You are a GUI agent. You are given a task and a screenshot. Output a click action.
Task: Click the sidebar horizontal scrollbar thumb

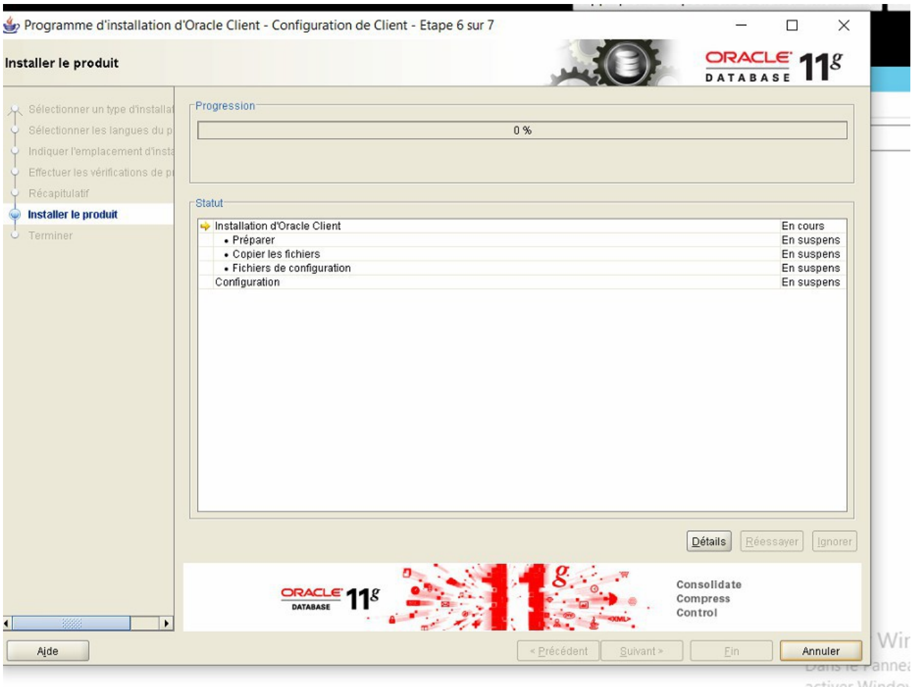[x=71, y=623]
